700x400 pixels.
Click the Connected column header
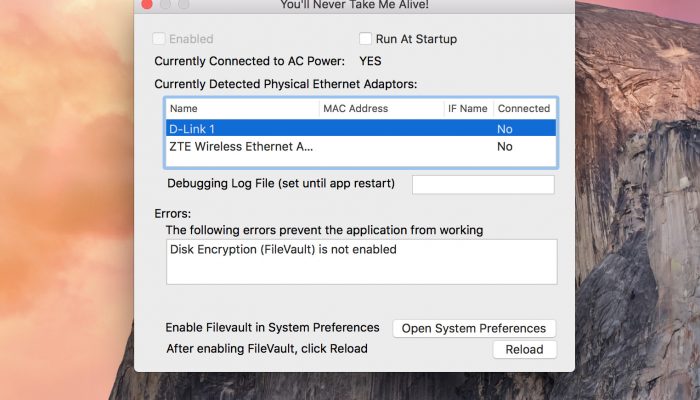pos(525,108)
